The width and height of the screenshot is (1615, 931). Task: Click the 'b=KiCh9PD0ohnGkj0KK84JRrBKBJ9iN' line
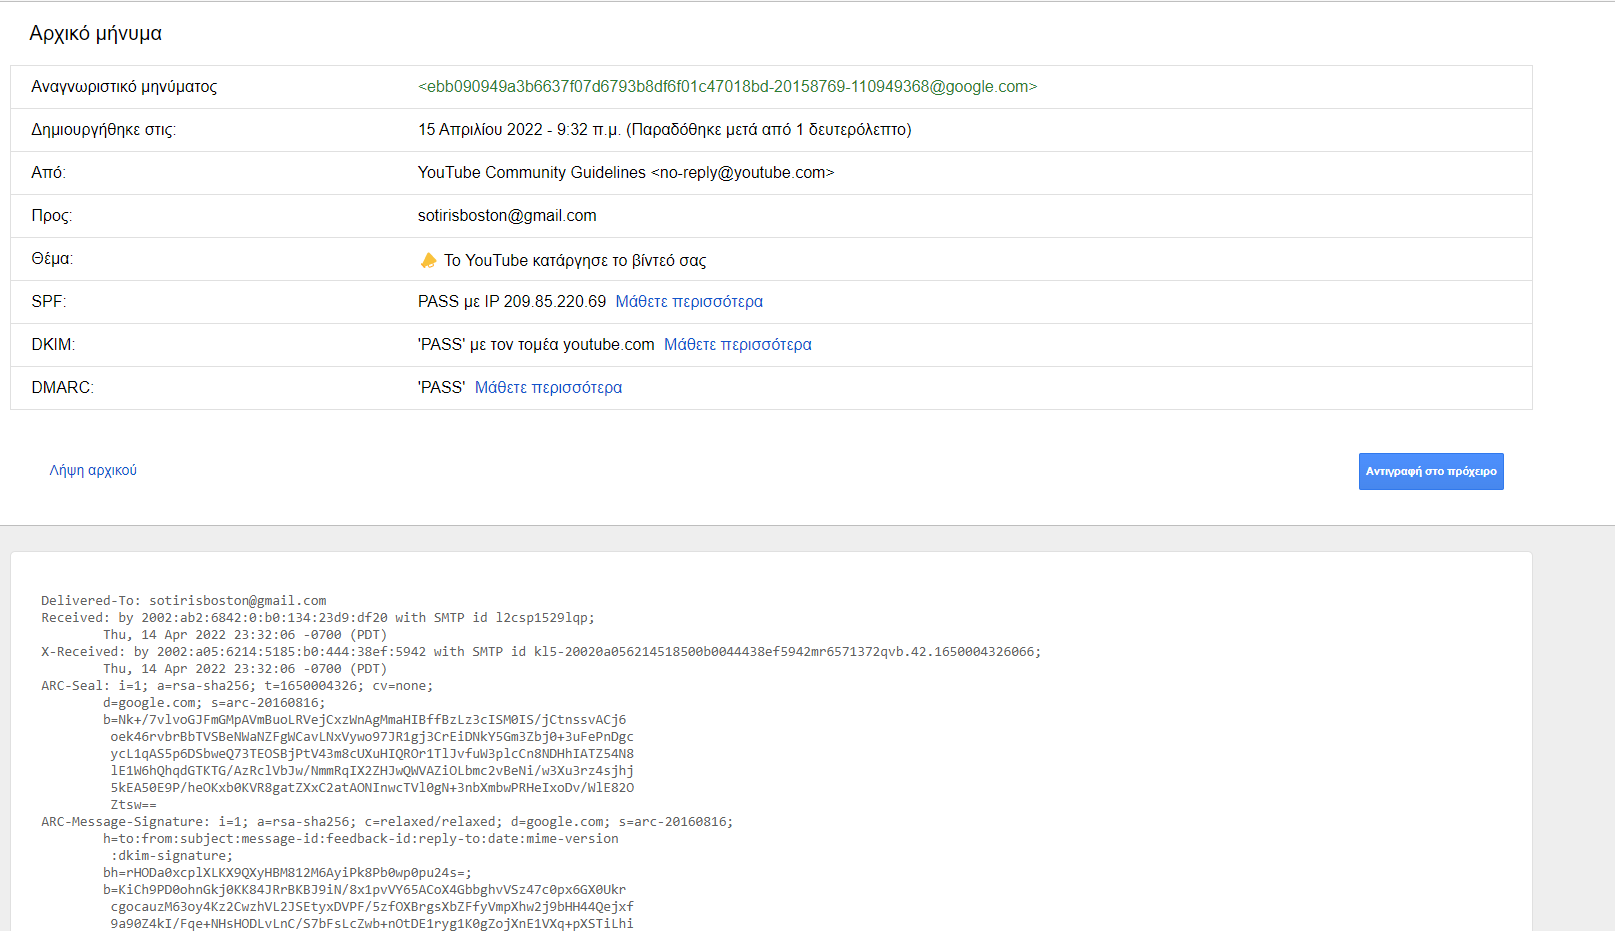[x=365, y=889]
